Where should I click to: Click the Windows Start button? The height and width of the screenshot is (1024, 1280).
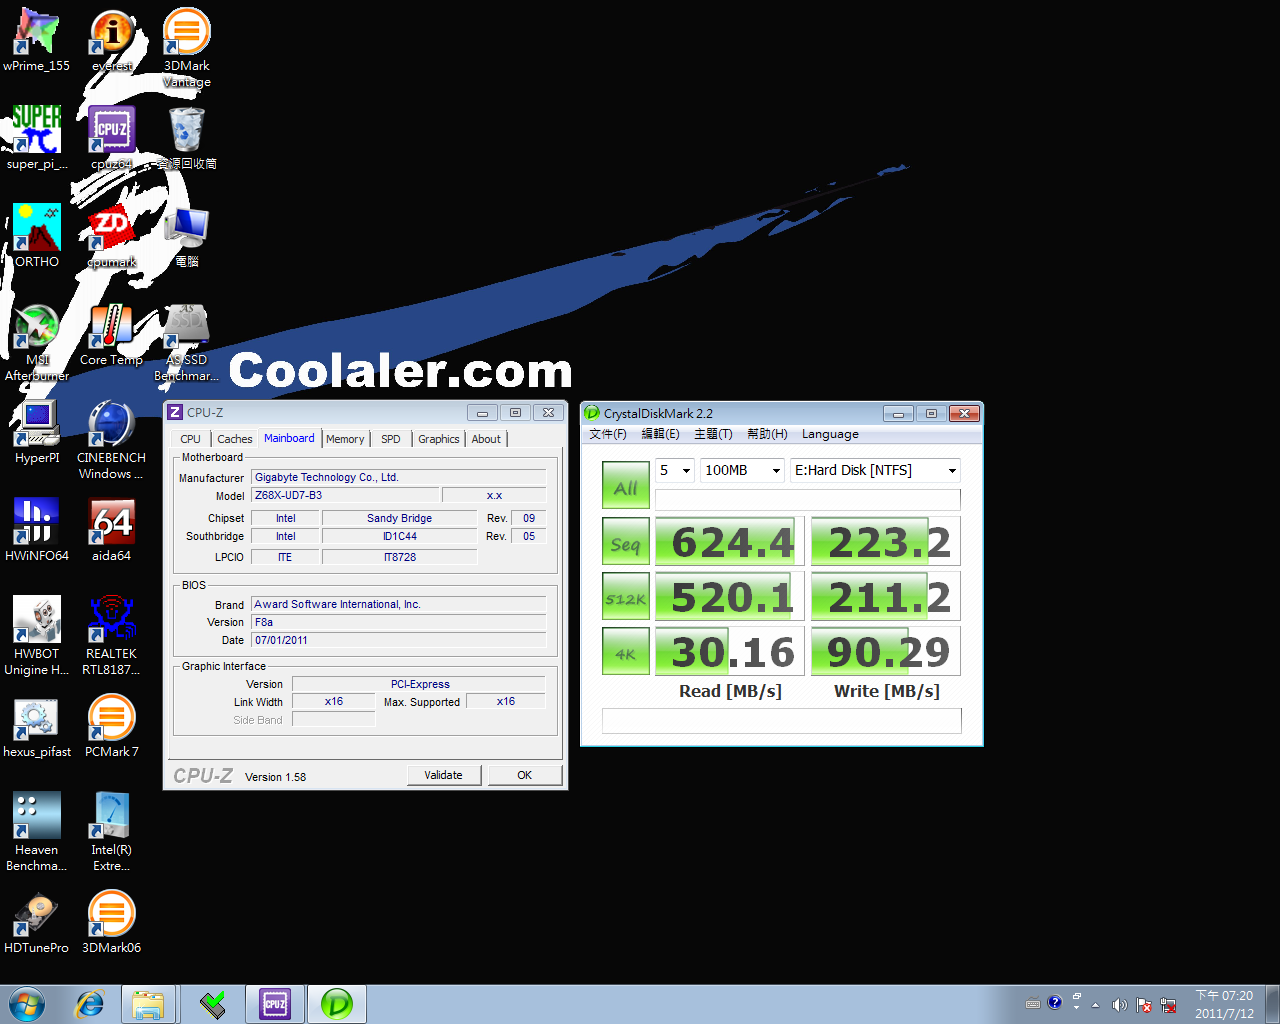(x=27, y=1004)
